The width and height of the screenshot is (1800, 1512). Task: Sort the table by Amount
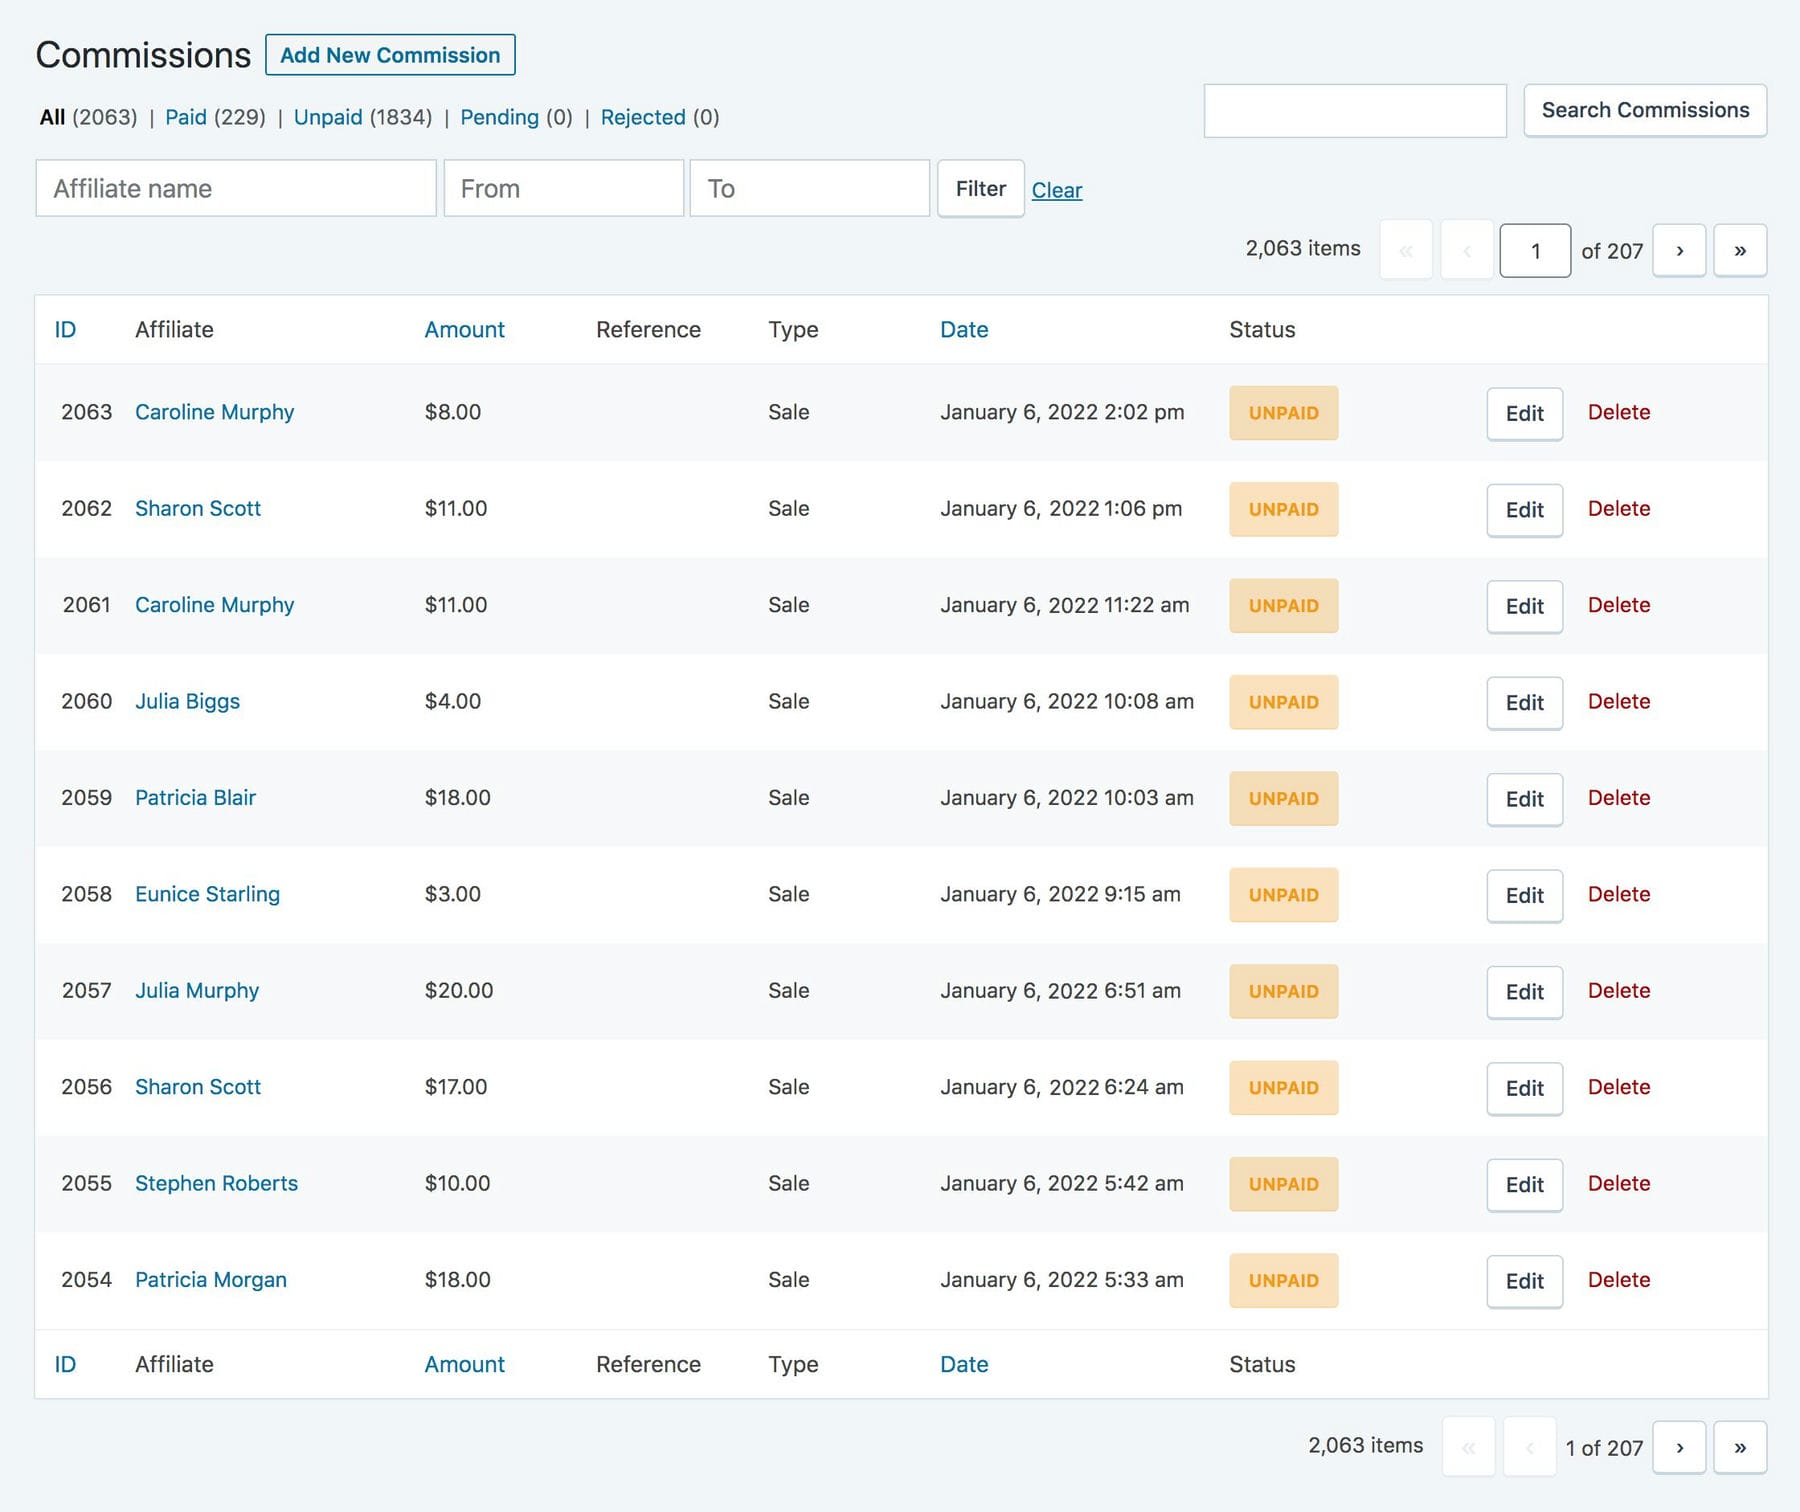(x=463, y=329)
